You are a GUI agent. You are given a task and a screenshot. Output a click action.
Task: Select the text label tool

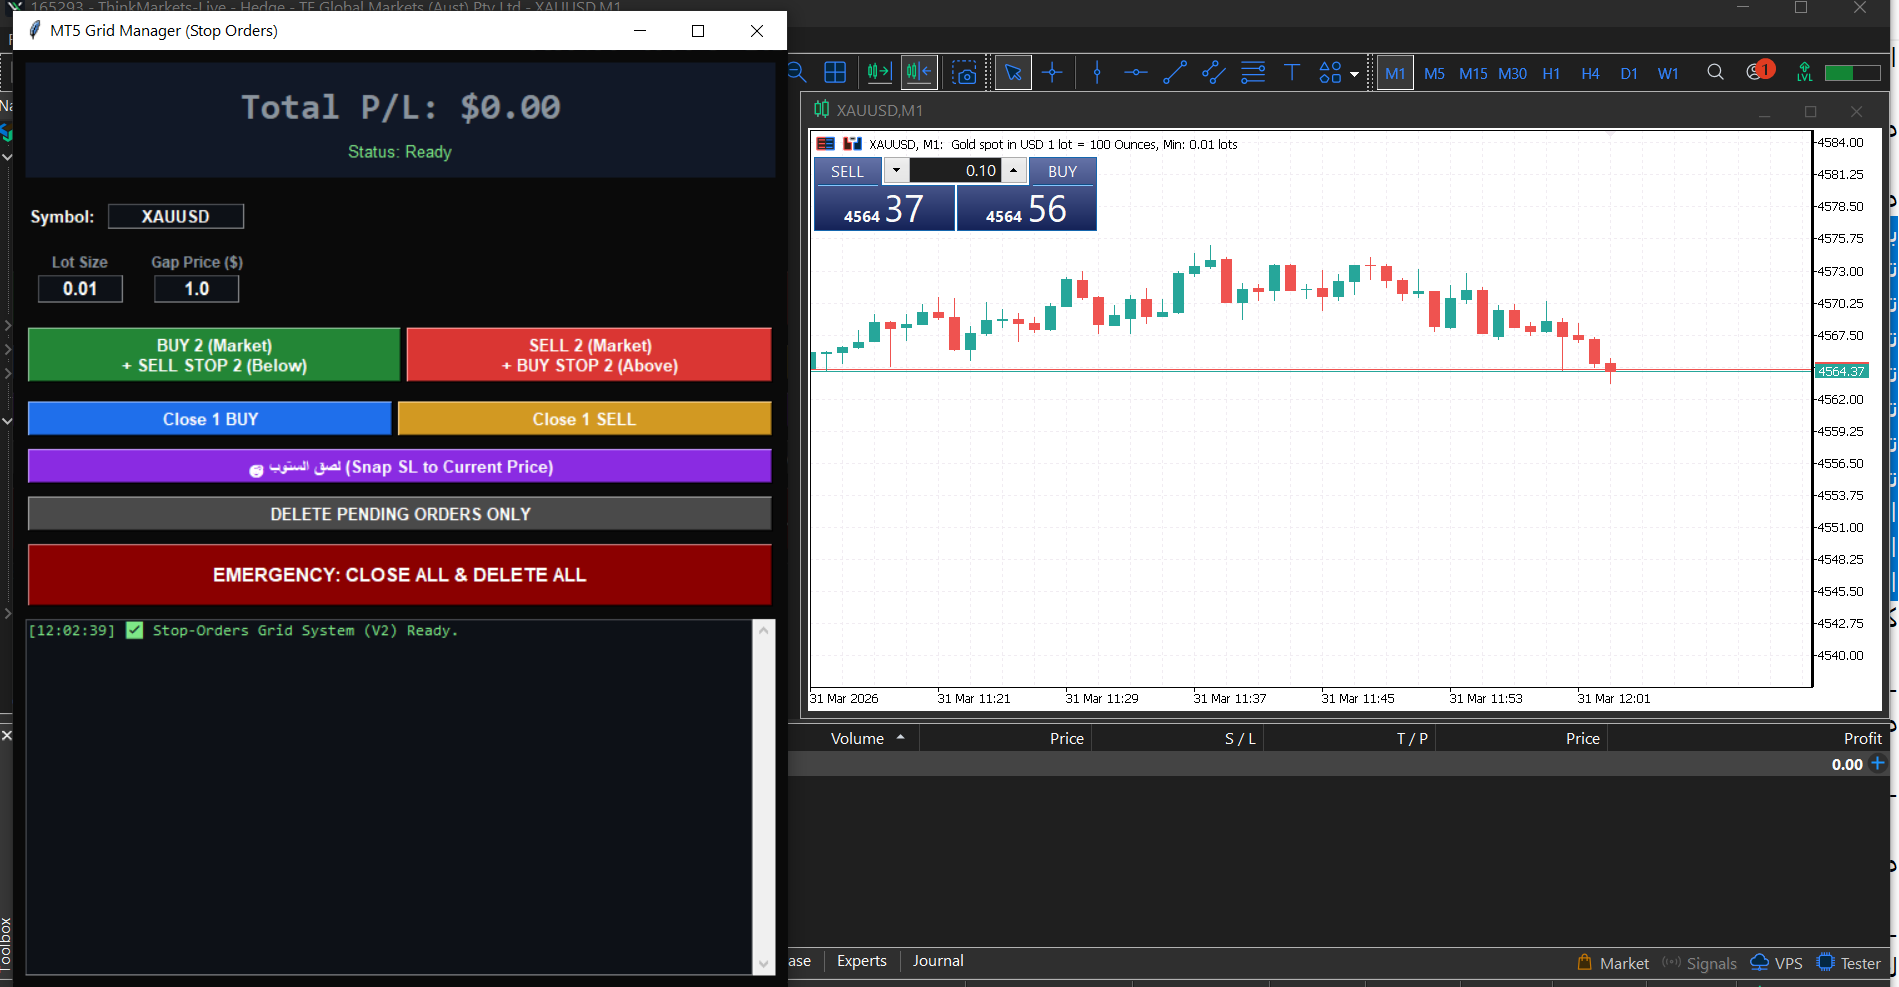point(1292,72)
